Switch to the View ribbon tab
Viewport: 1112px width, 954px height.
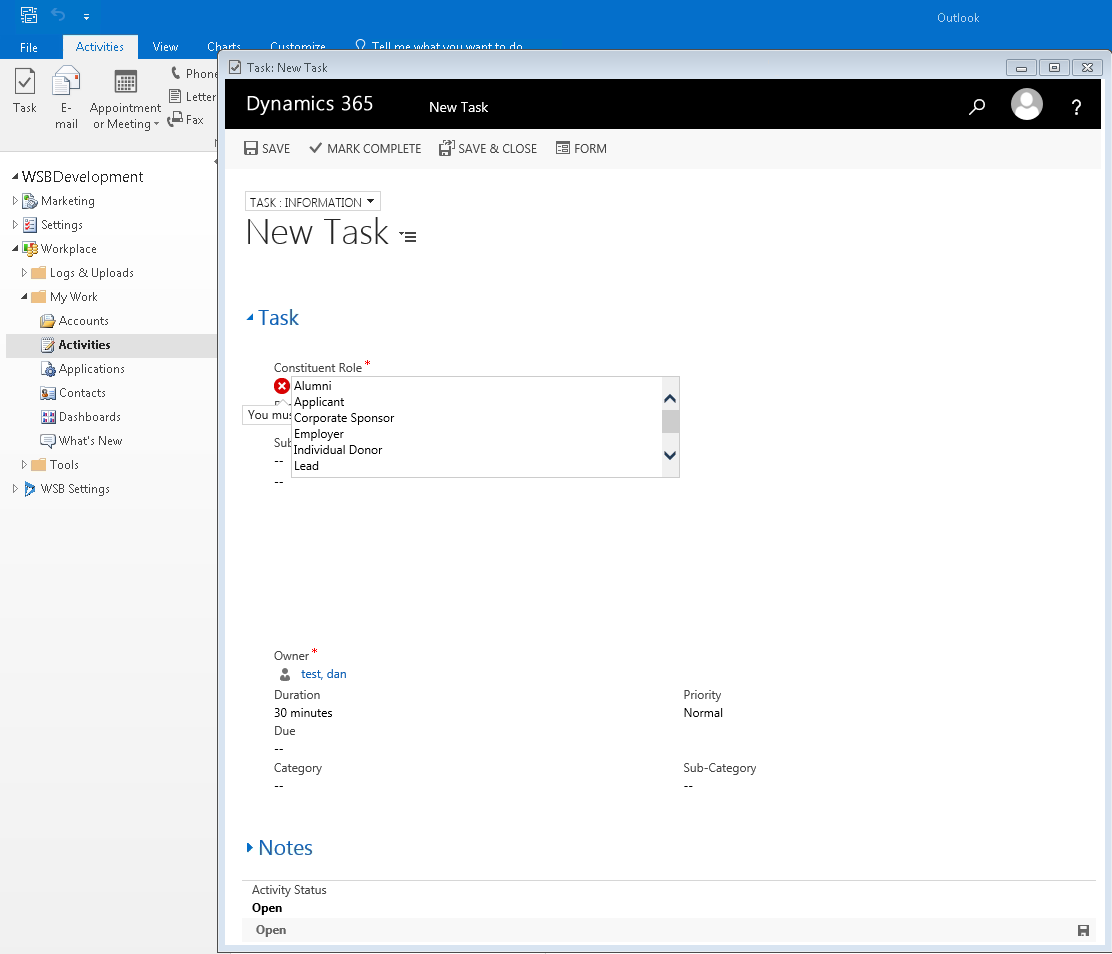click(165, 47)
